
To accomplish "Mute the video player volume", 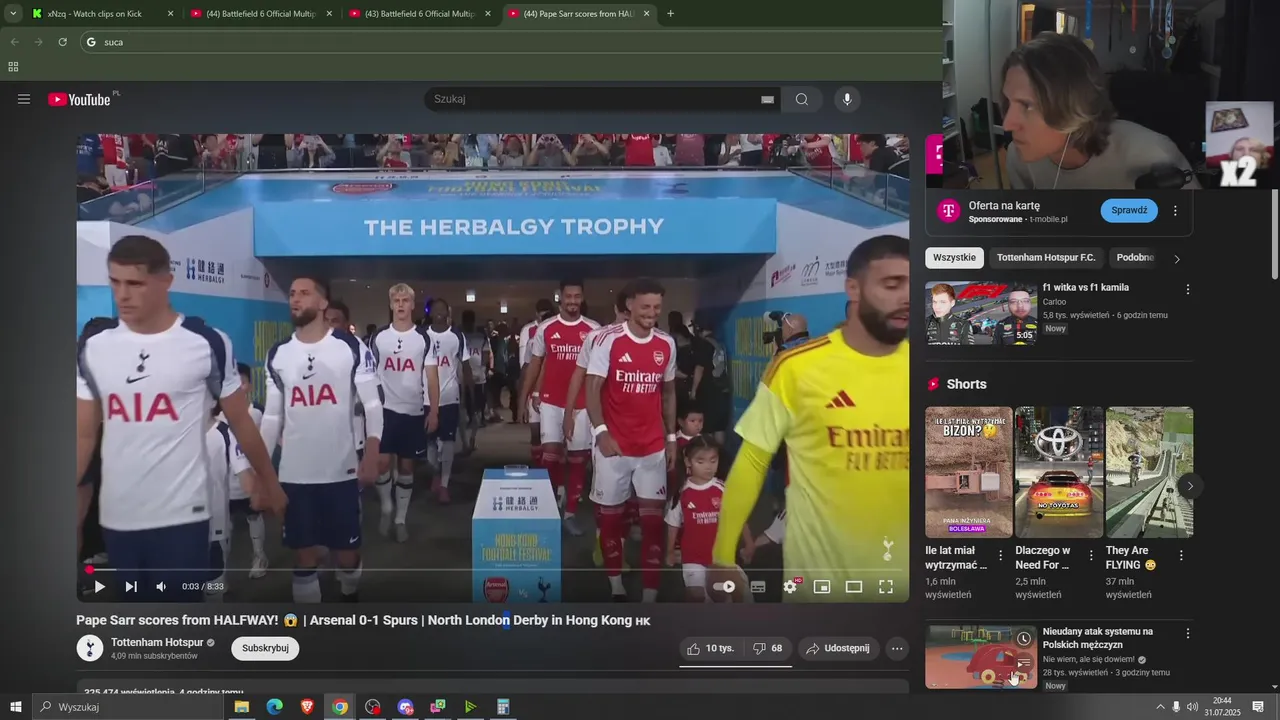I will click(x=160, y=587).
